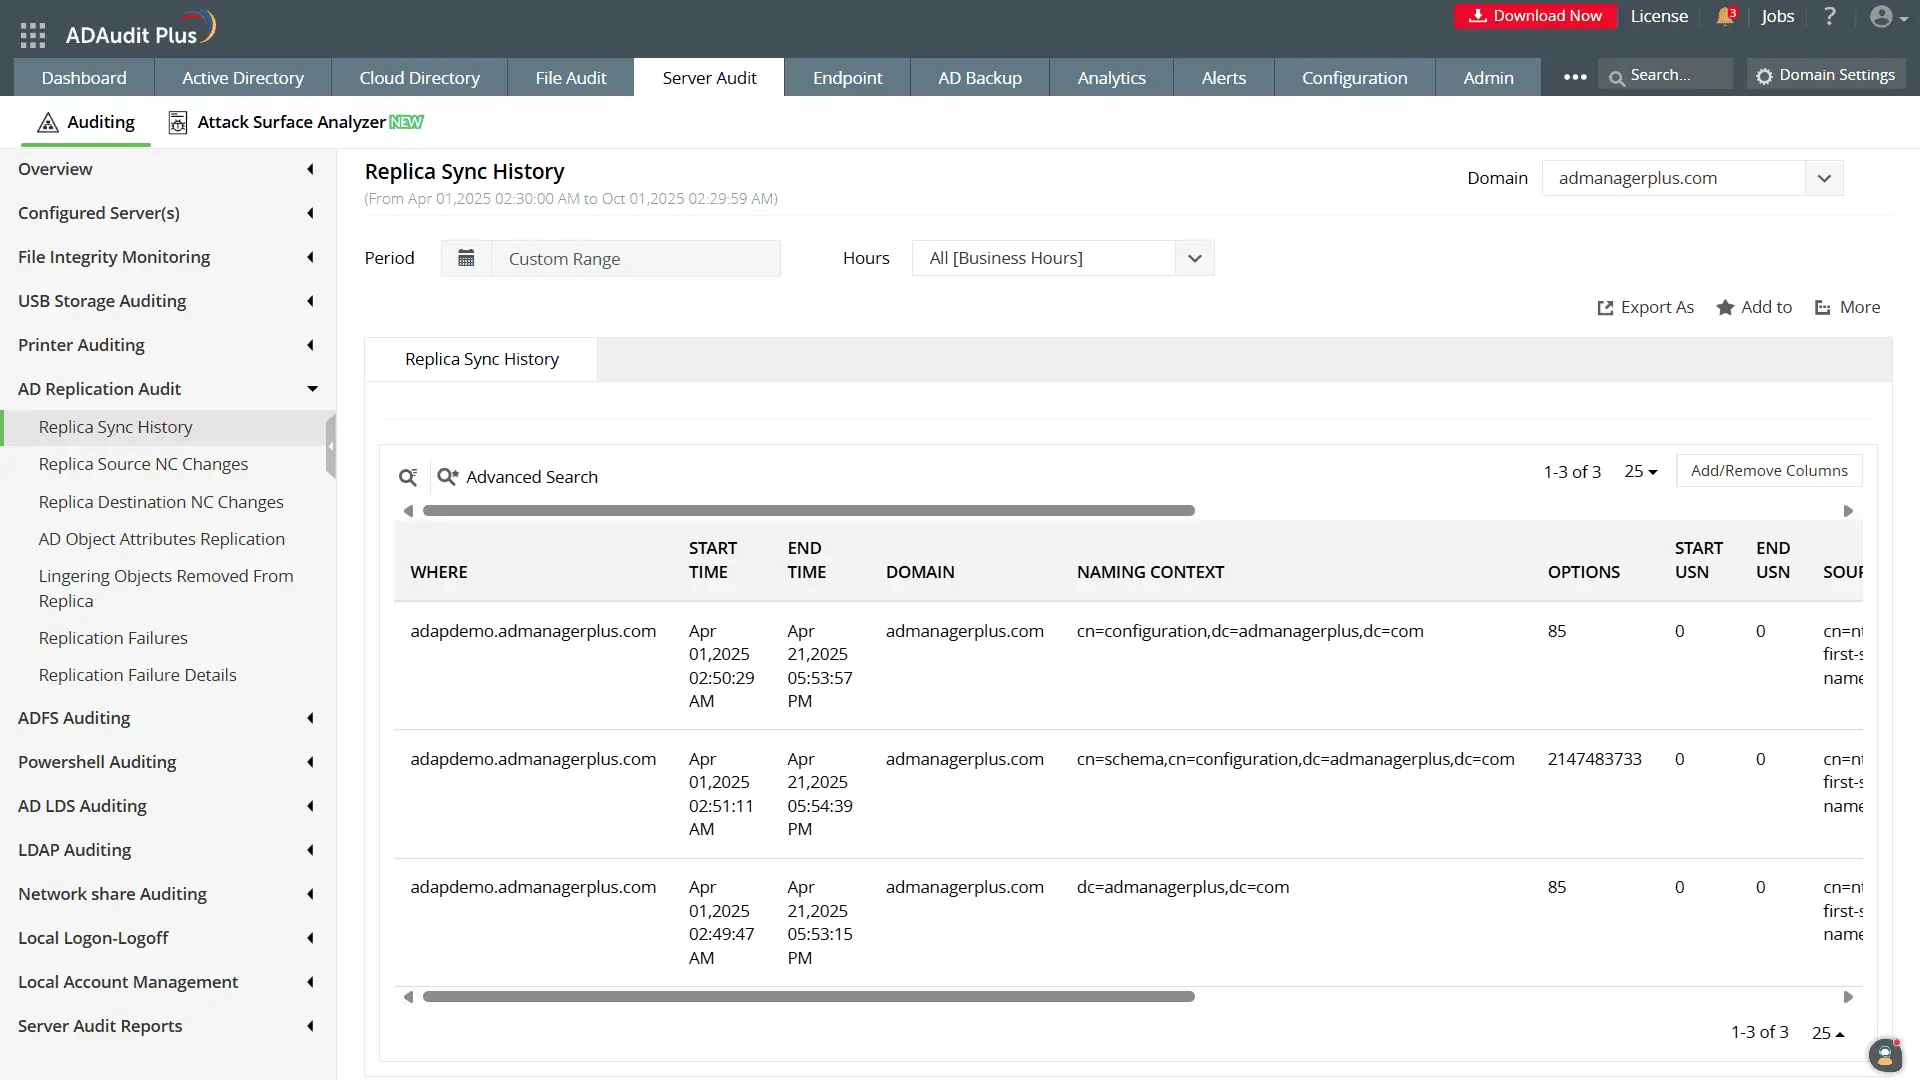Select the Auditing warning icon in sub-navigation
The width and height of the screenshot is (1920, 1080).
47,122
